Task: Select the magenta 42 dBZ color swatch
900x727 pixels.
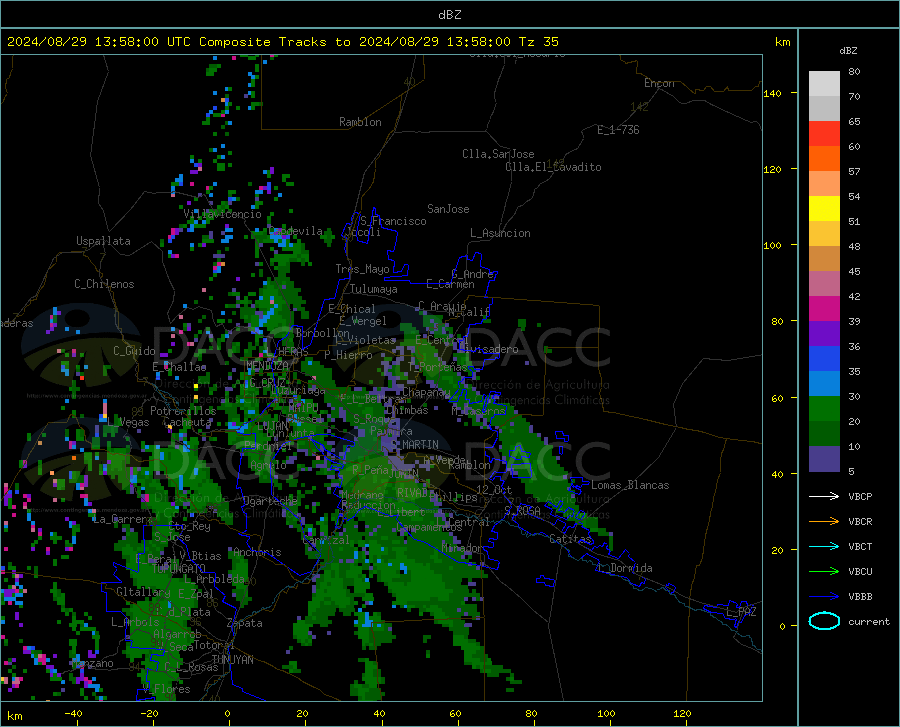Action: click(x=824, y=309)
